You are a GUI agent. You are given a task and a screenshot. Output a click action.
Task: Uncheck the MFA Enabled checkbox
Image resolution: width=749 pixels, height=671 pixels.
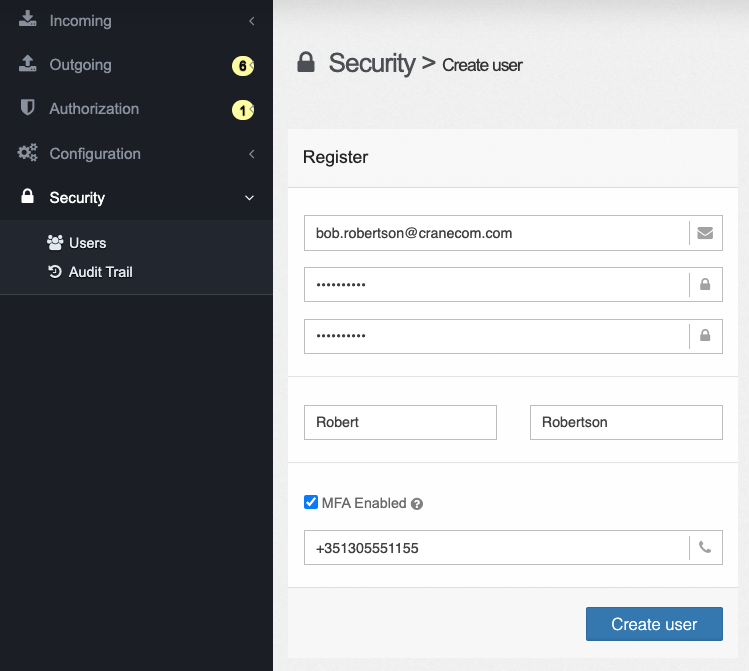pos(311,502)
